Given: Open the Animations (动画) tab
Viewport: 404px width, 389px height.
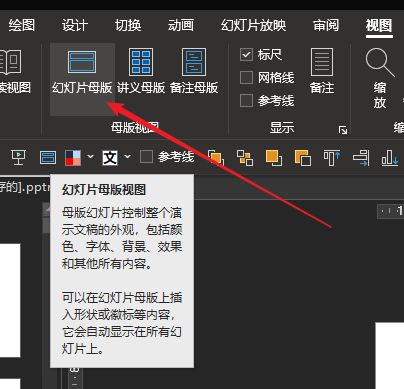Looking at the screenshot, I should pyautogui.click(x=181, y=25).
